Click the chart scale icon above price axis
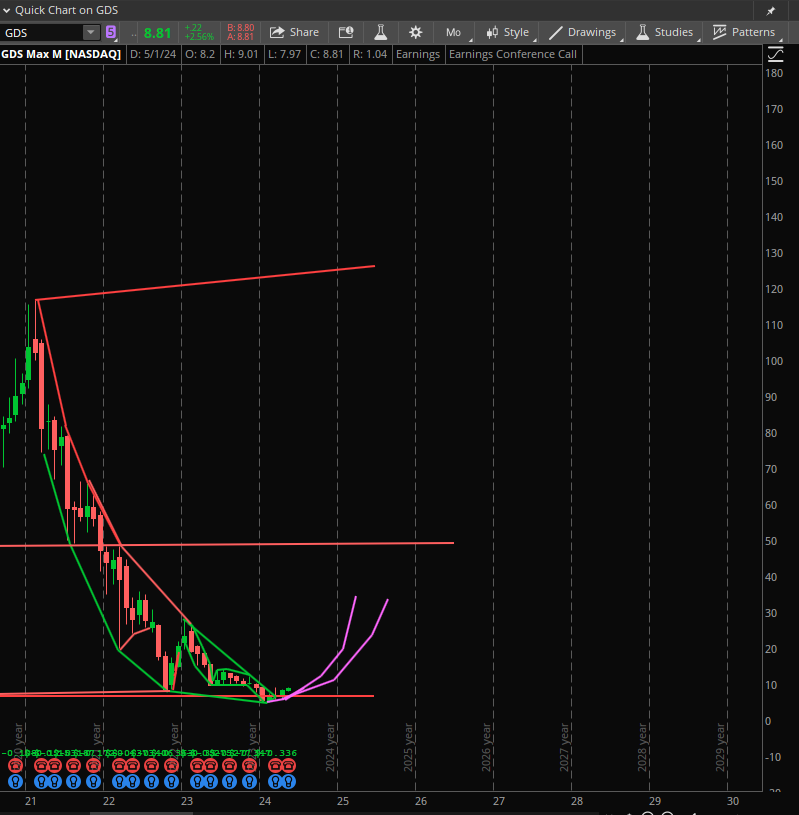 pos(776,55)
